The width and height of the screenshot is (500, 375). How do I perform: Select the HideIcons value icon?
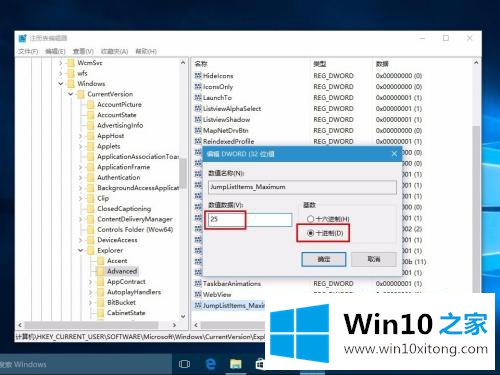point(198,76)
